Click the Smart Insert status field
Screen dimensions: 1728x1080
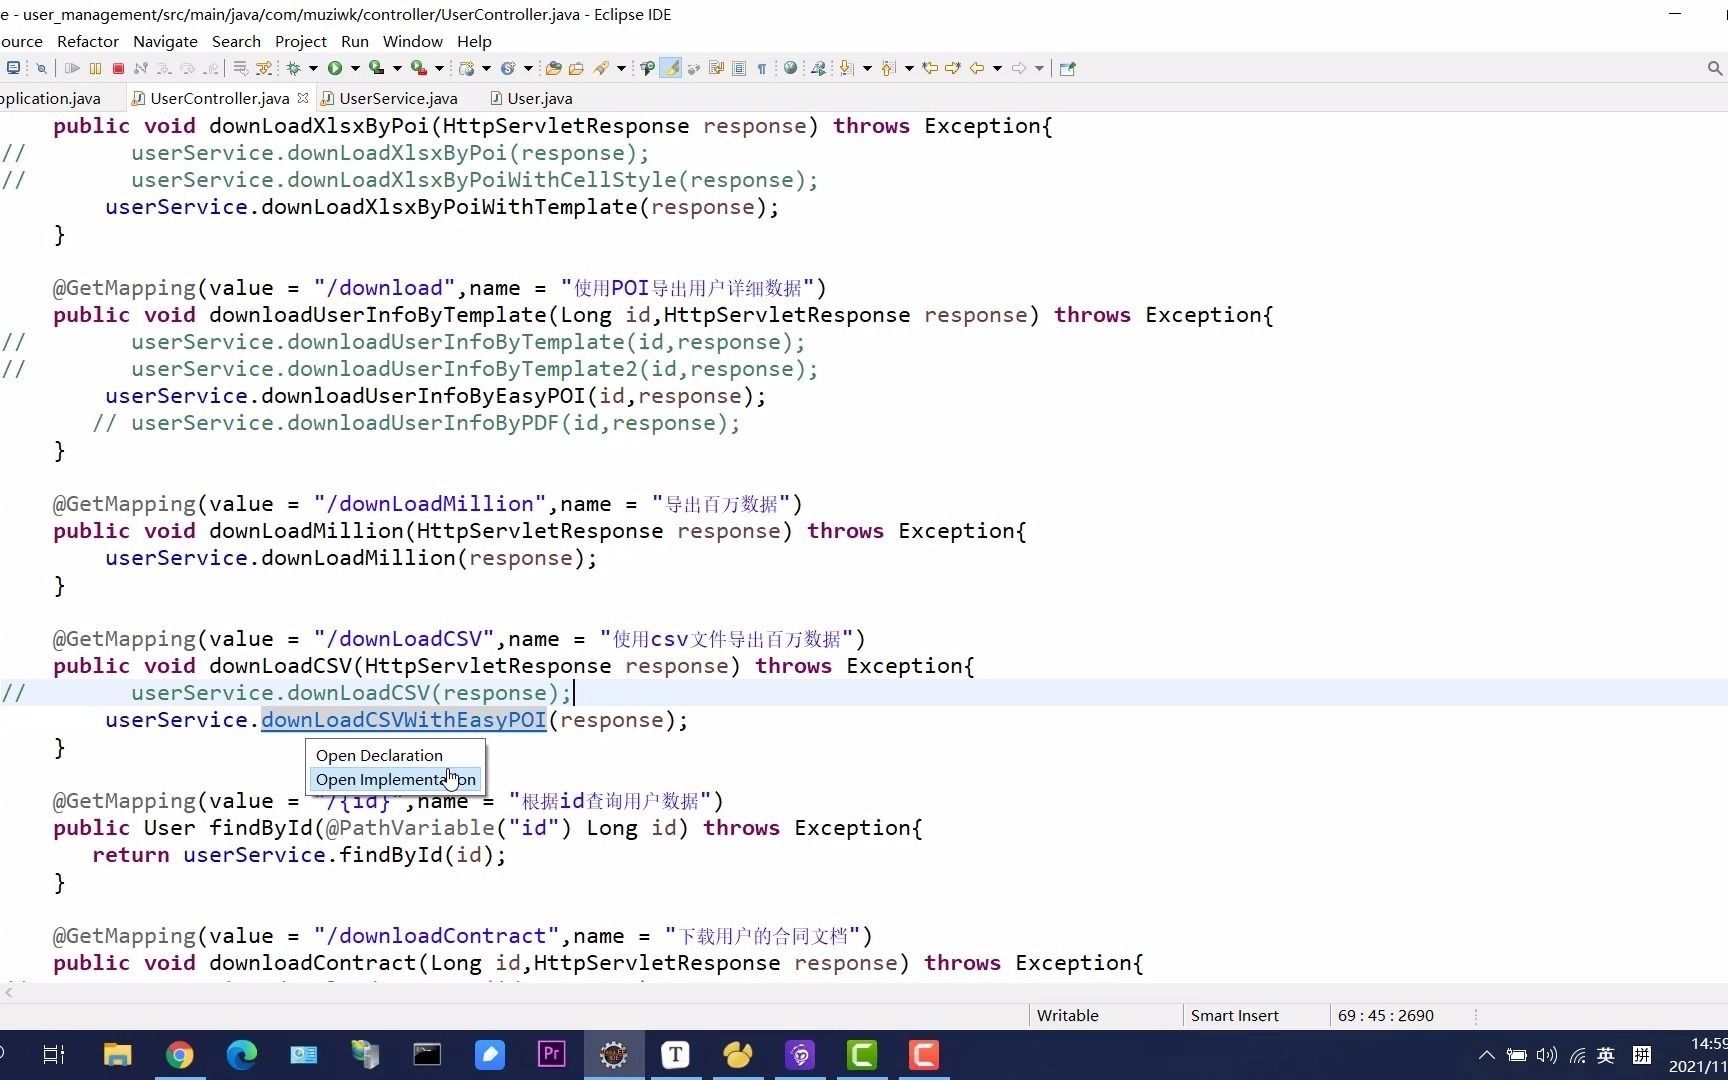click(1234, 1015)
